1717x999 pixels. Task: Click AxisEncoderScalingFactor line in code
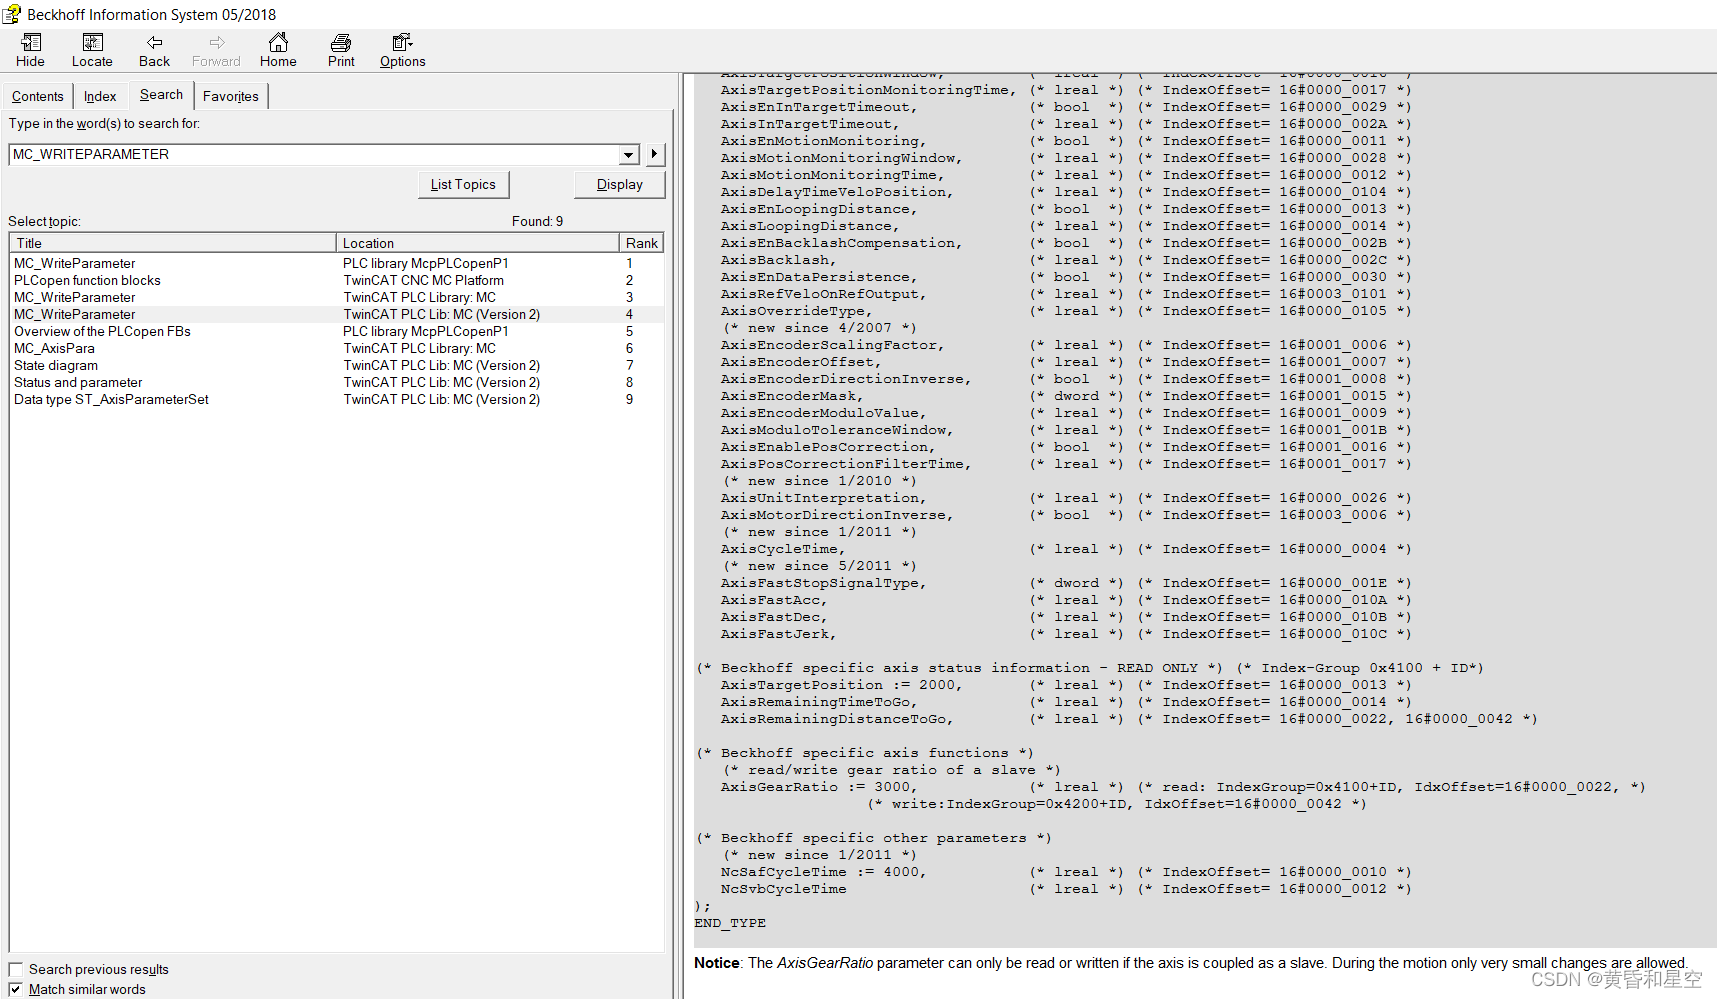1066,345
